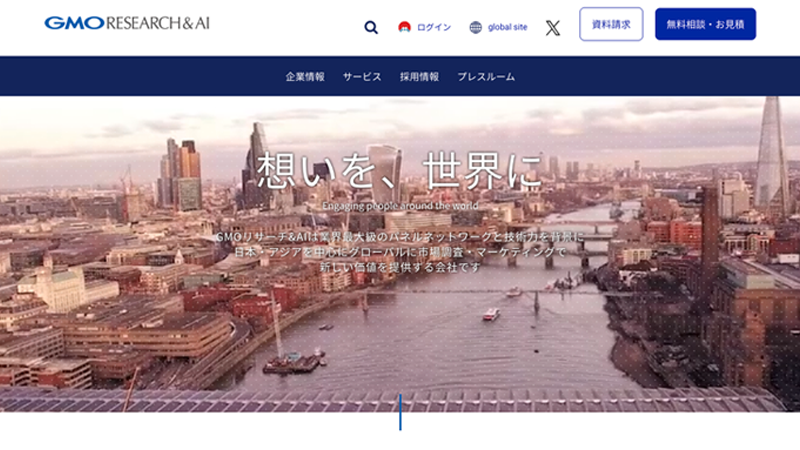The height and width of the screenshot is (450, 800).
Task: Click the blue scroll-down indicator line
Action: pos(400,412)
